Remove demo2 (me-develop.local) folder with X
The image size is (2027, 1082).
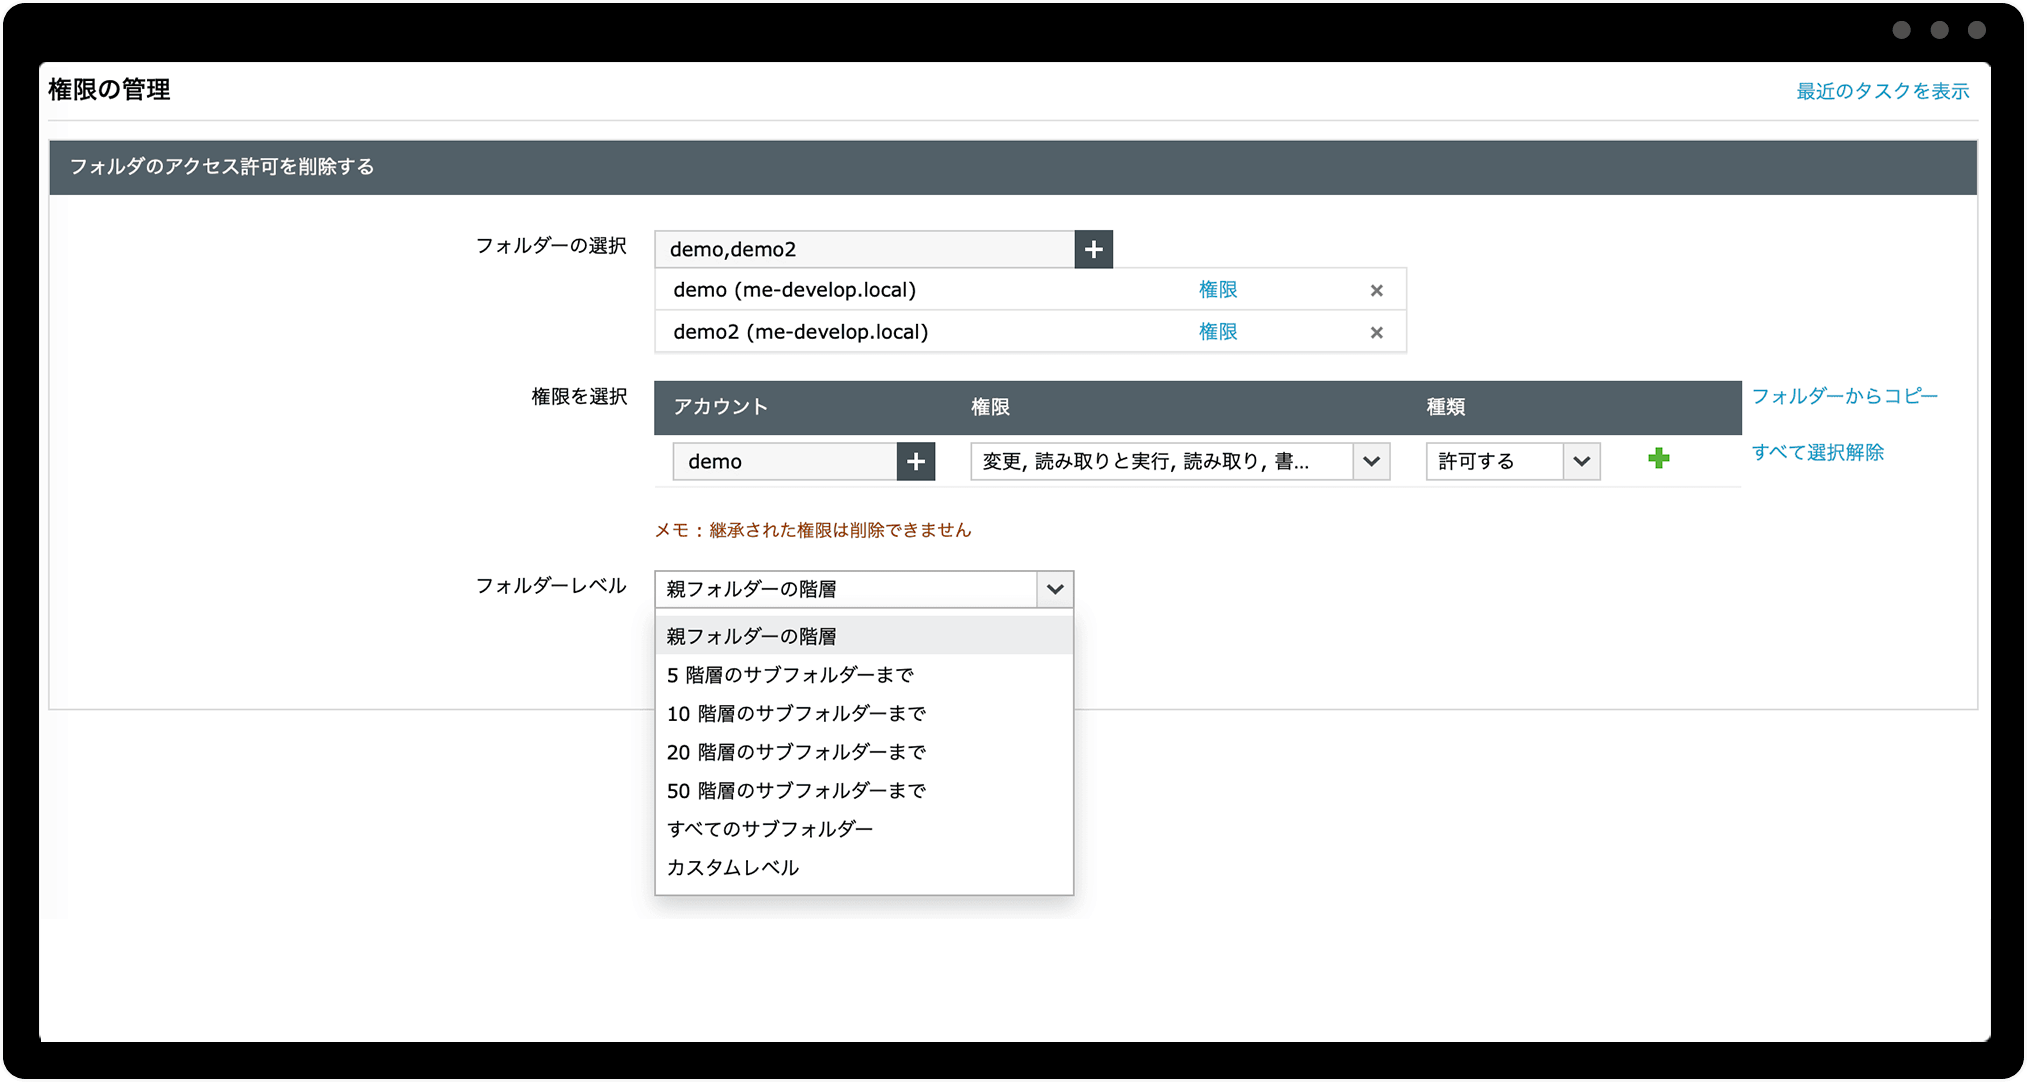point(1376,332)
